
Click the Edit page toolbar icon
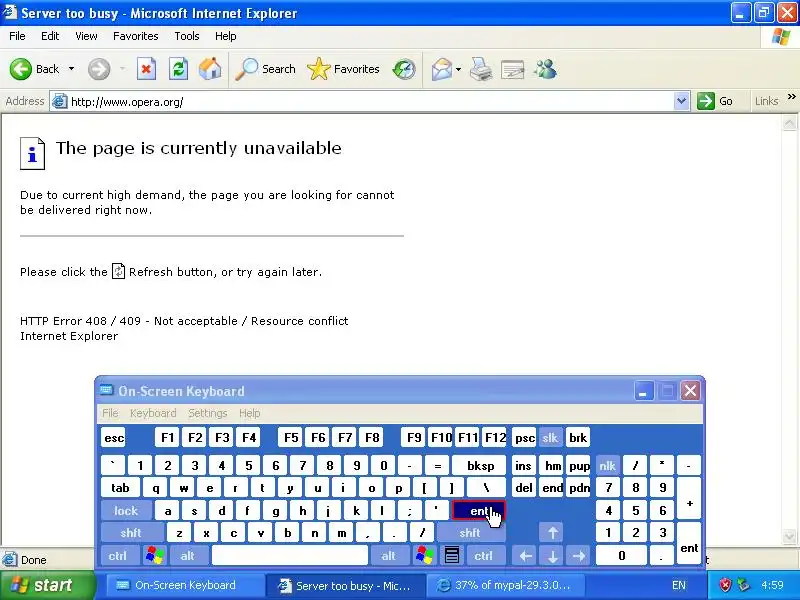tap(513, 69)
